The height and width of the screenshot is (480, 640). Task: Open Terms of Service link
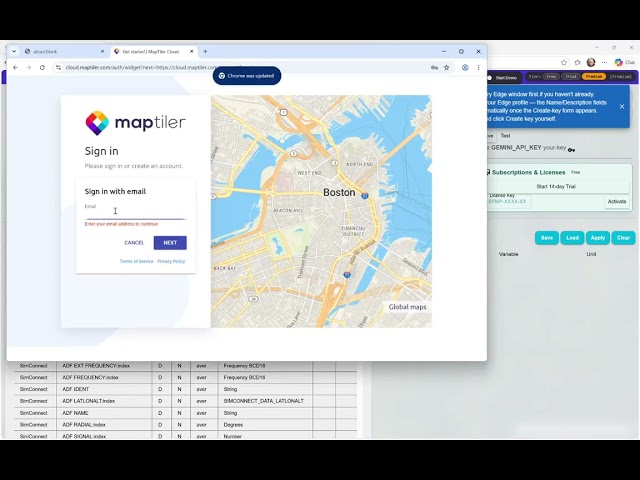[x=137, y=261]
